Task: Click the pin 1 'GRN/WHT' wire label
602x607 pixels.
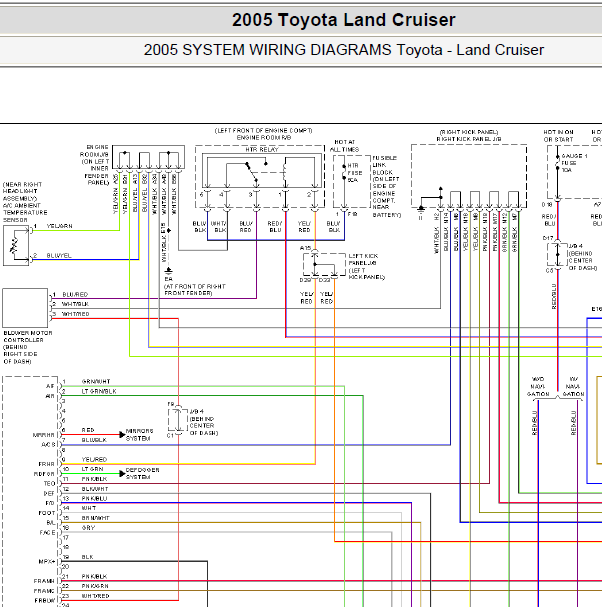Action: [96, 381]
